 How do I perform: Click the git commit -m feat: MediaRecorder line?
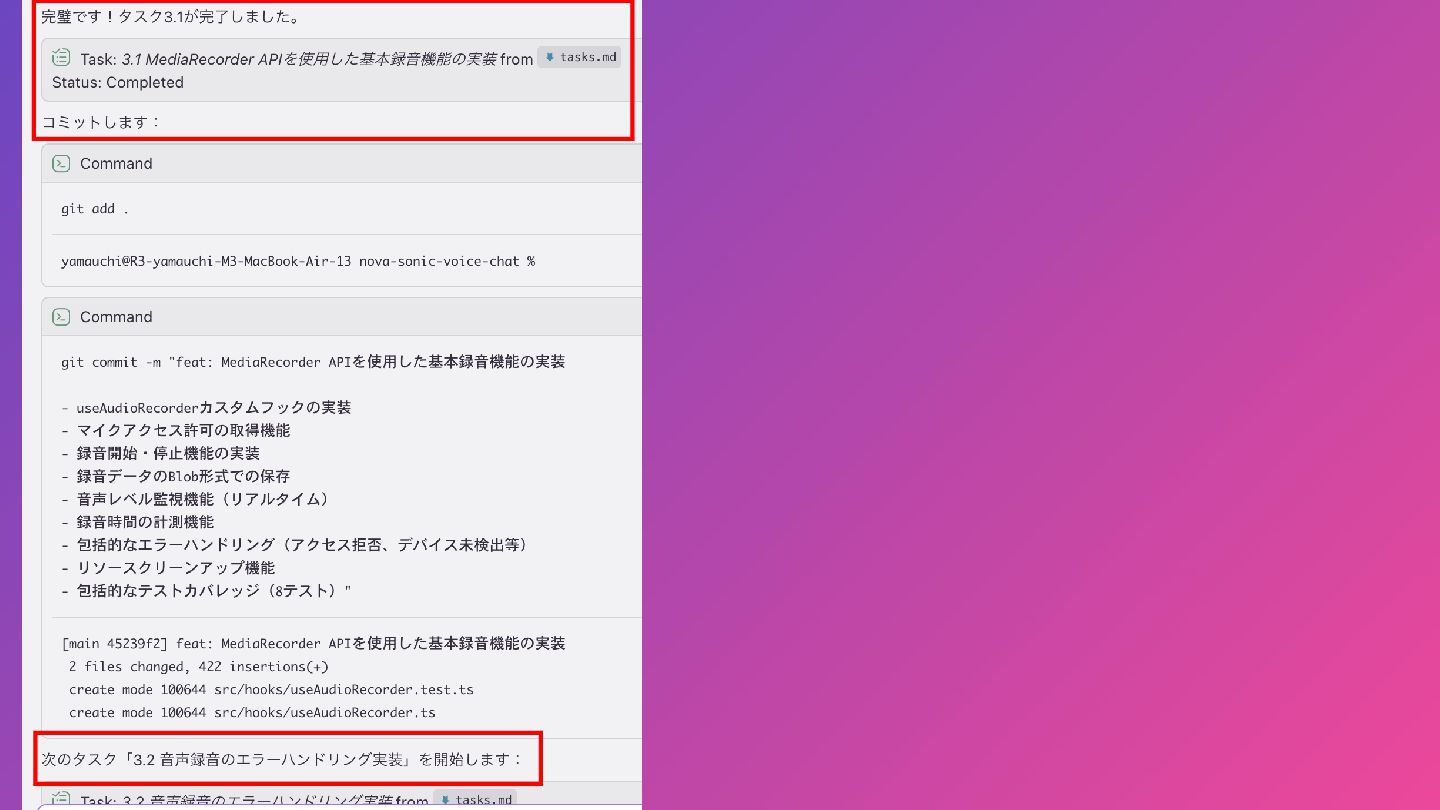point(313,362)
